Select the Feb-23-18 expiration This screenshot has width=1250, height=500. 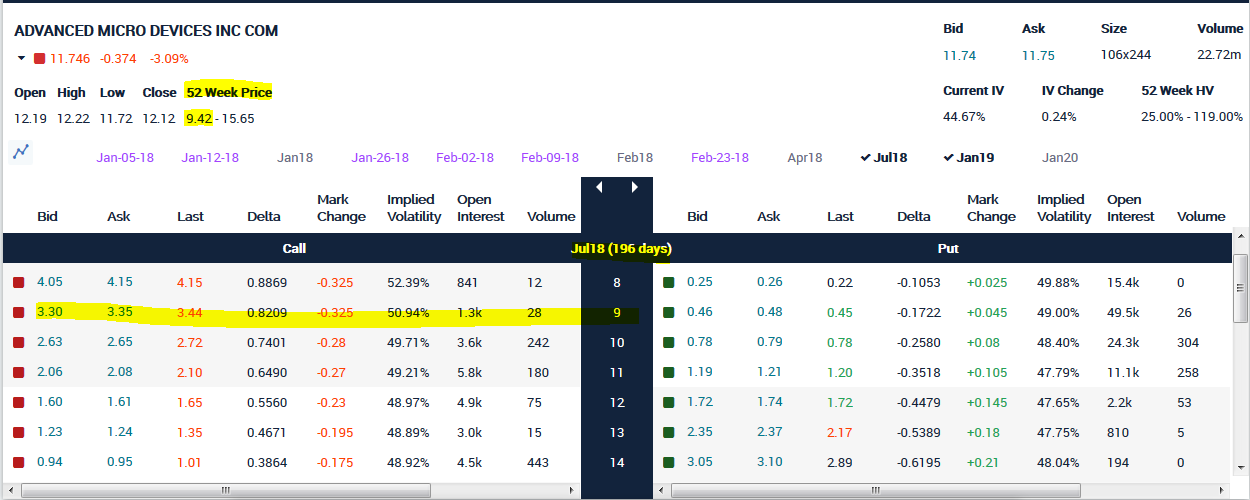coord(720,158)
